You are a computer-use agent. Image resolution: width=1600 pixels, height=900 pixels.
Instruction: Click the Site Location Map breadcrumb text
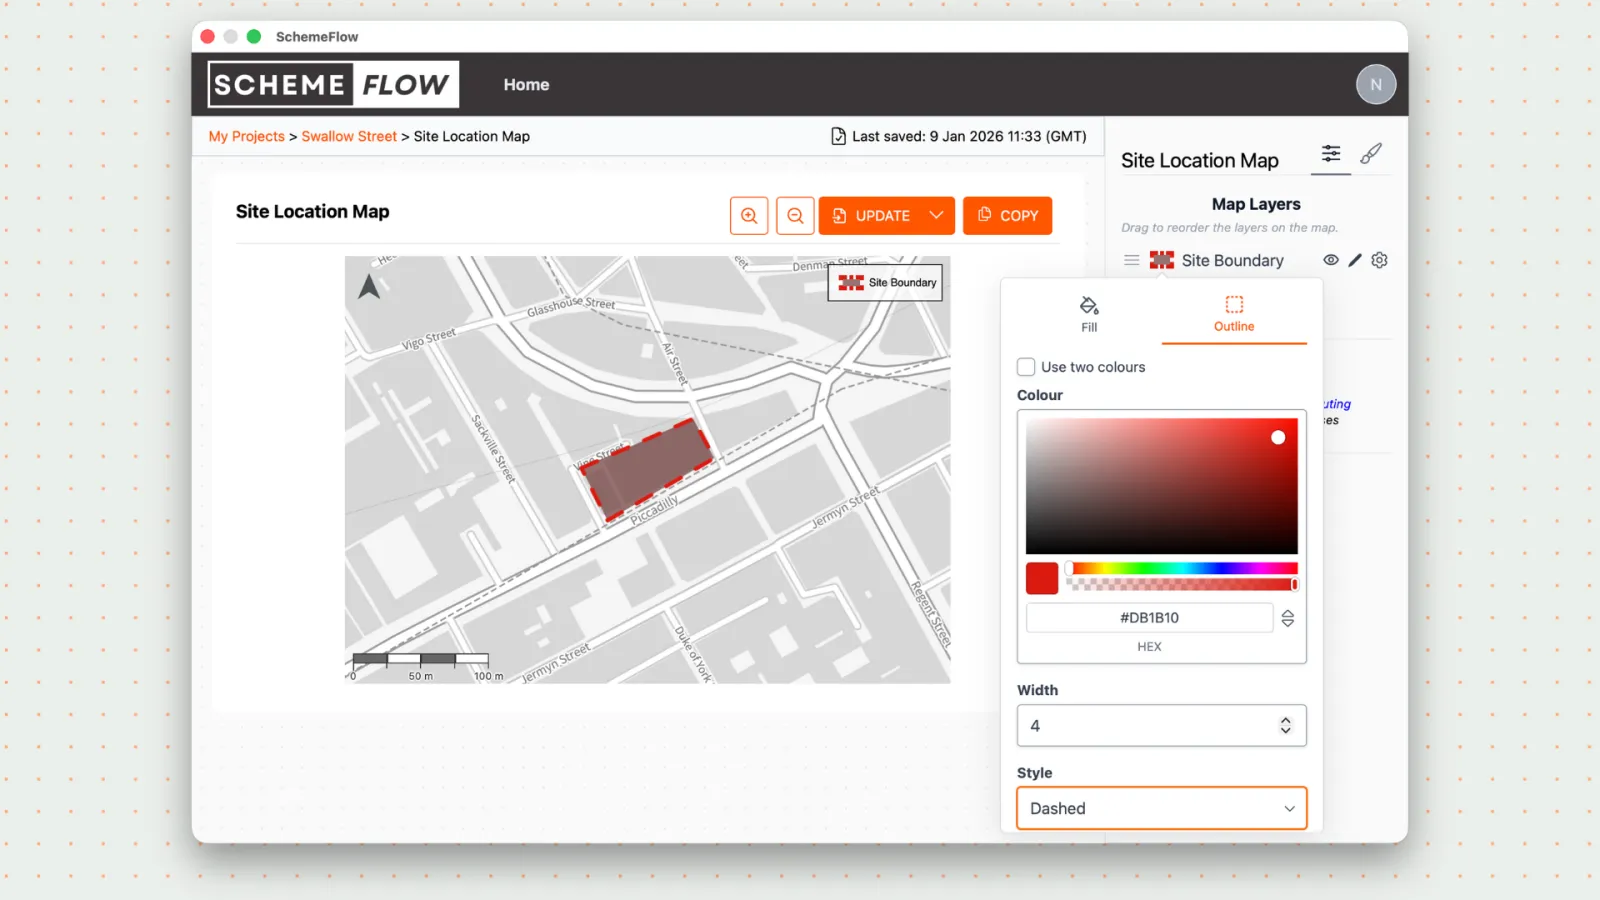pyautogui.click(x=472, y=136)
